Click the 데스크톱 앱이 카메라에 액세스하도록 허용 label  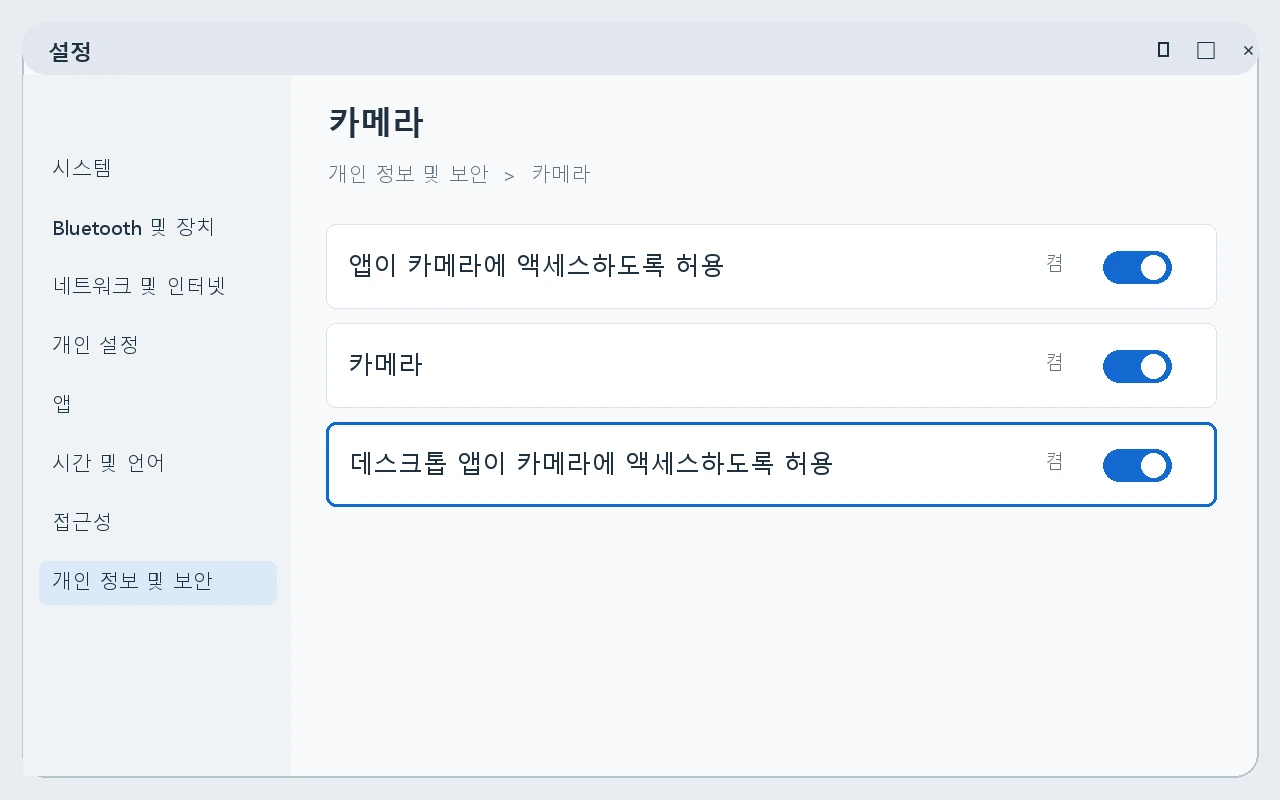(x=591, y=464)
